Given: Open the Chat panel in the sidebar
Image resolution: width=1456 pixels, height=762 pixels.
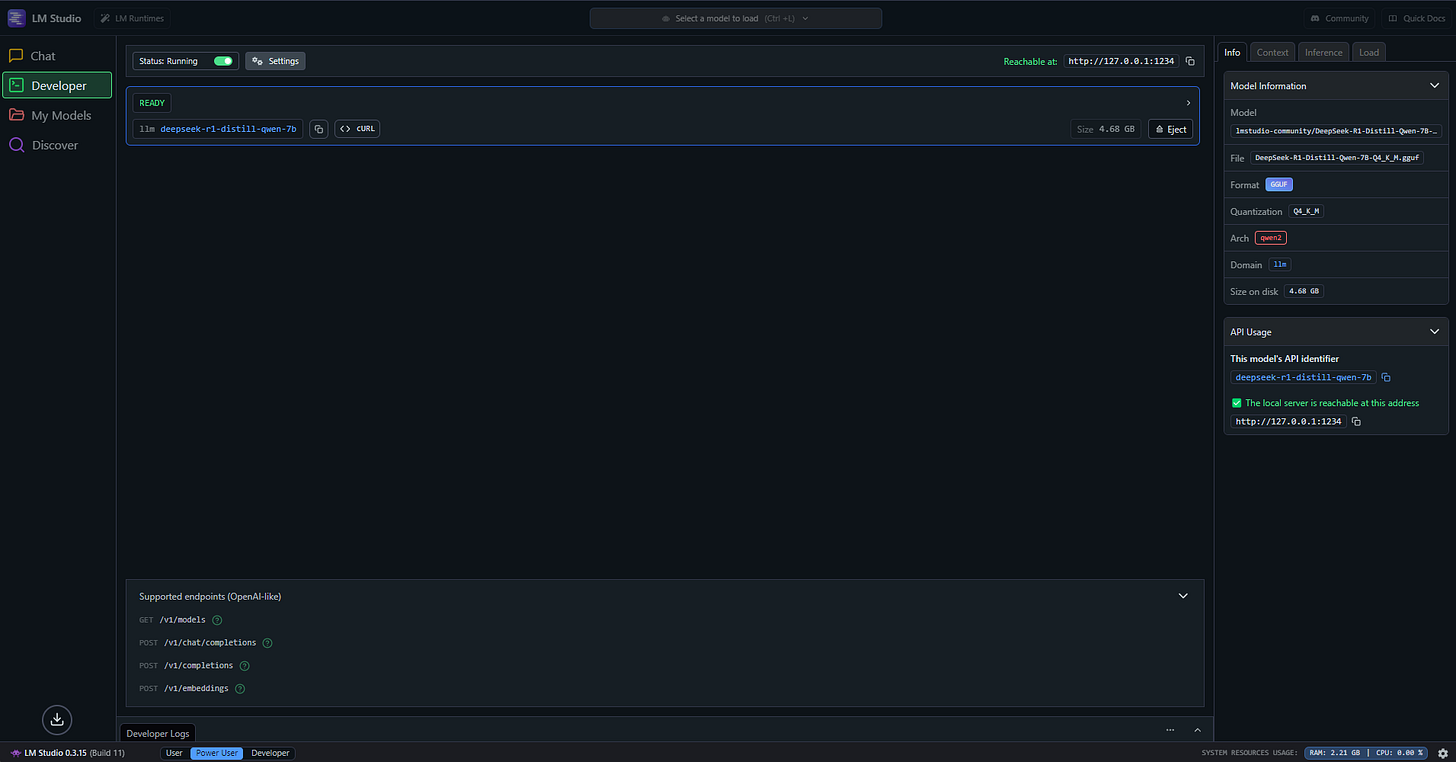Looking at the screenshot, I should [x=40, y=55].
